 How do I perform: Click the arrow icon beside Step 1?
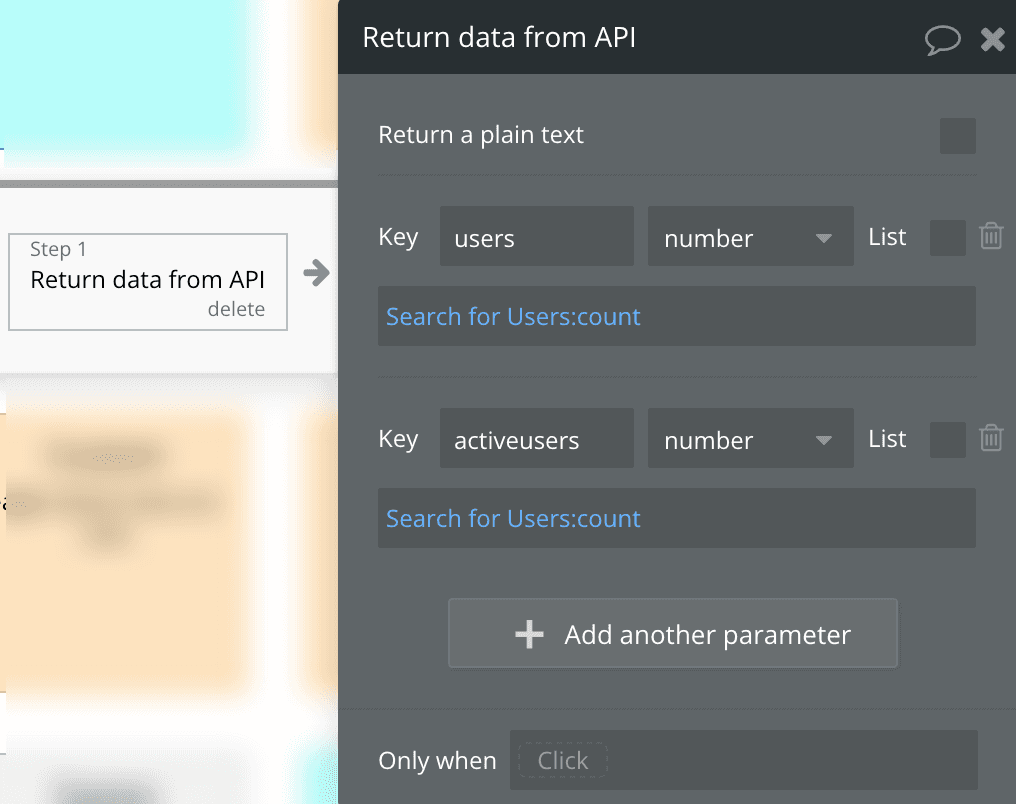(316, 273)
